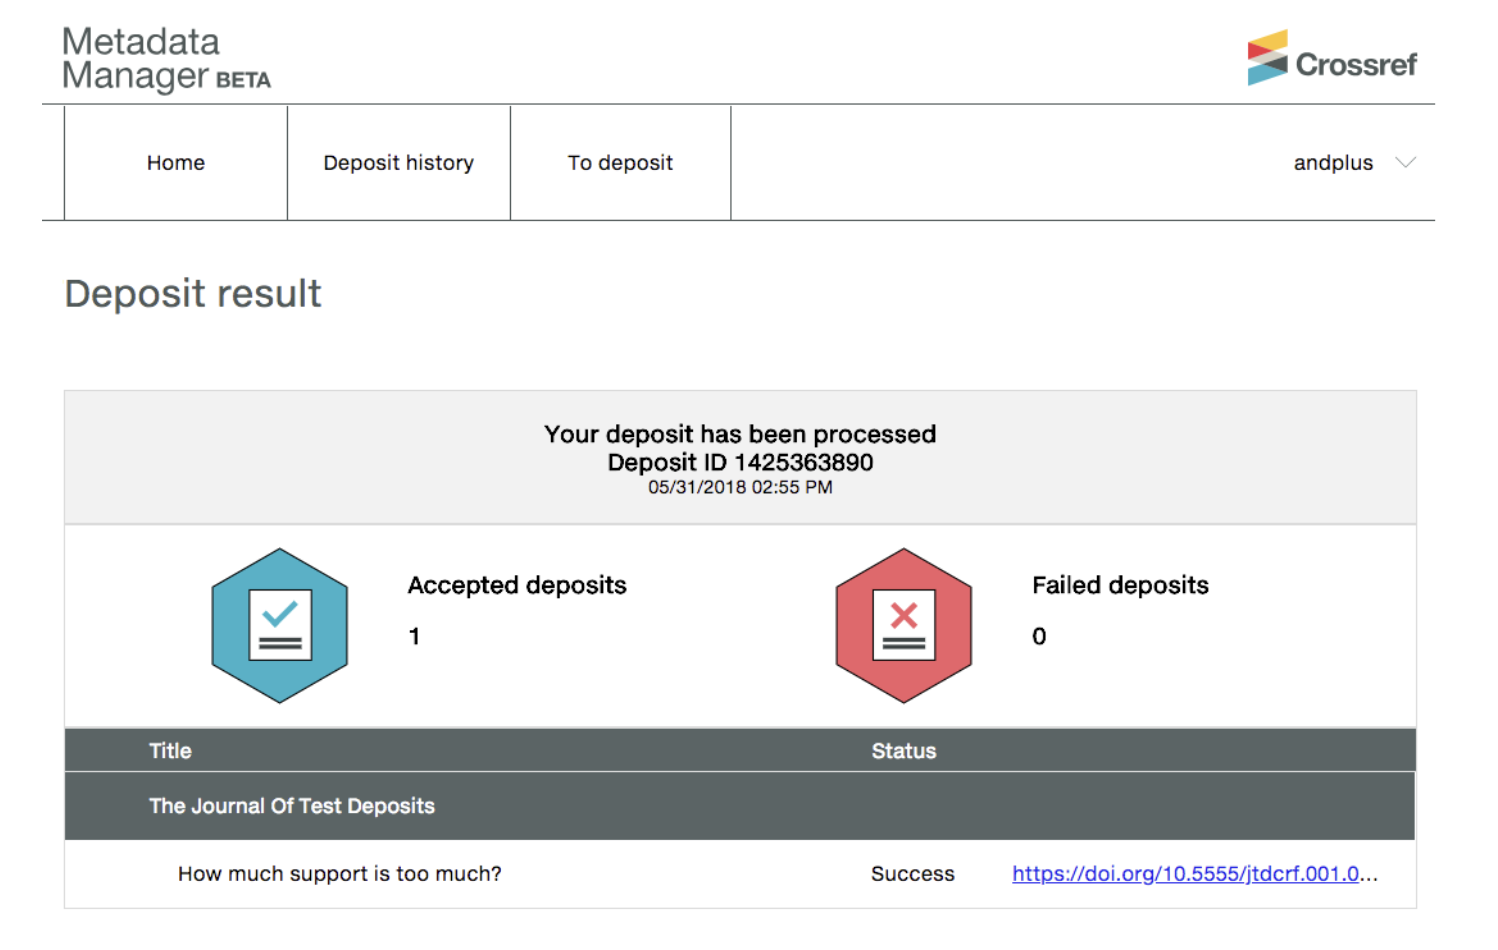This screenshot has height=950, width=1498.
Task: Open the andplus account dropdown
Action: pos(1333,162)
